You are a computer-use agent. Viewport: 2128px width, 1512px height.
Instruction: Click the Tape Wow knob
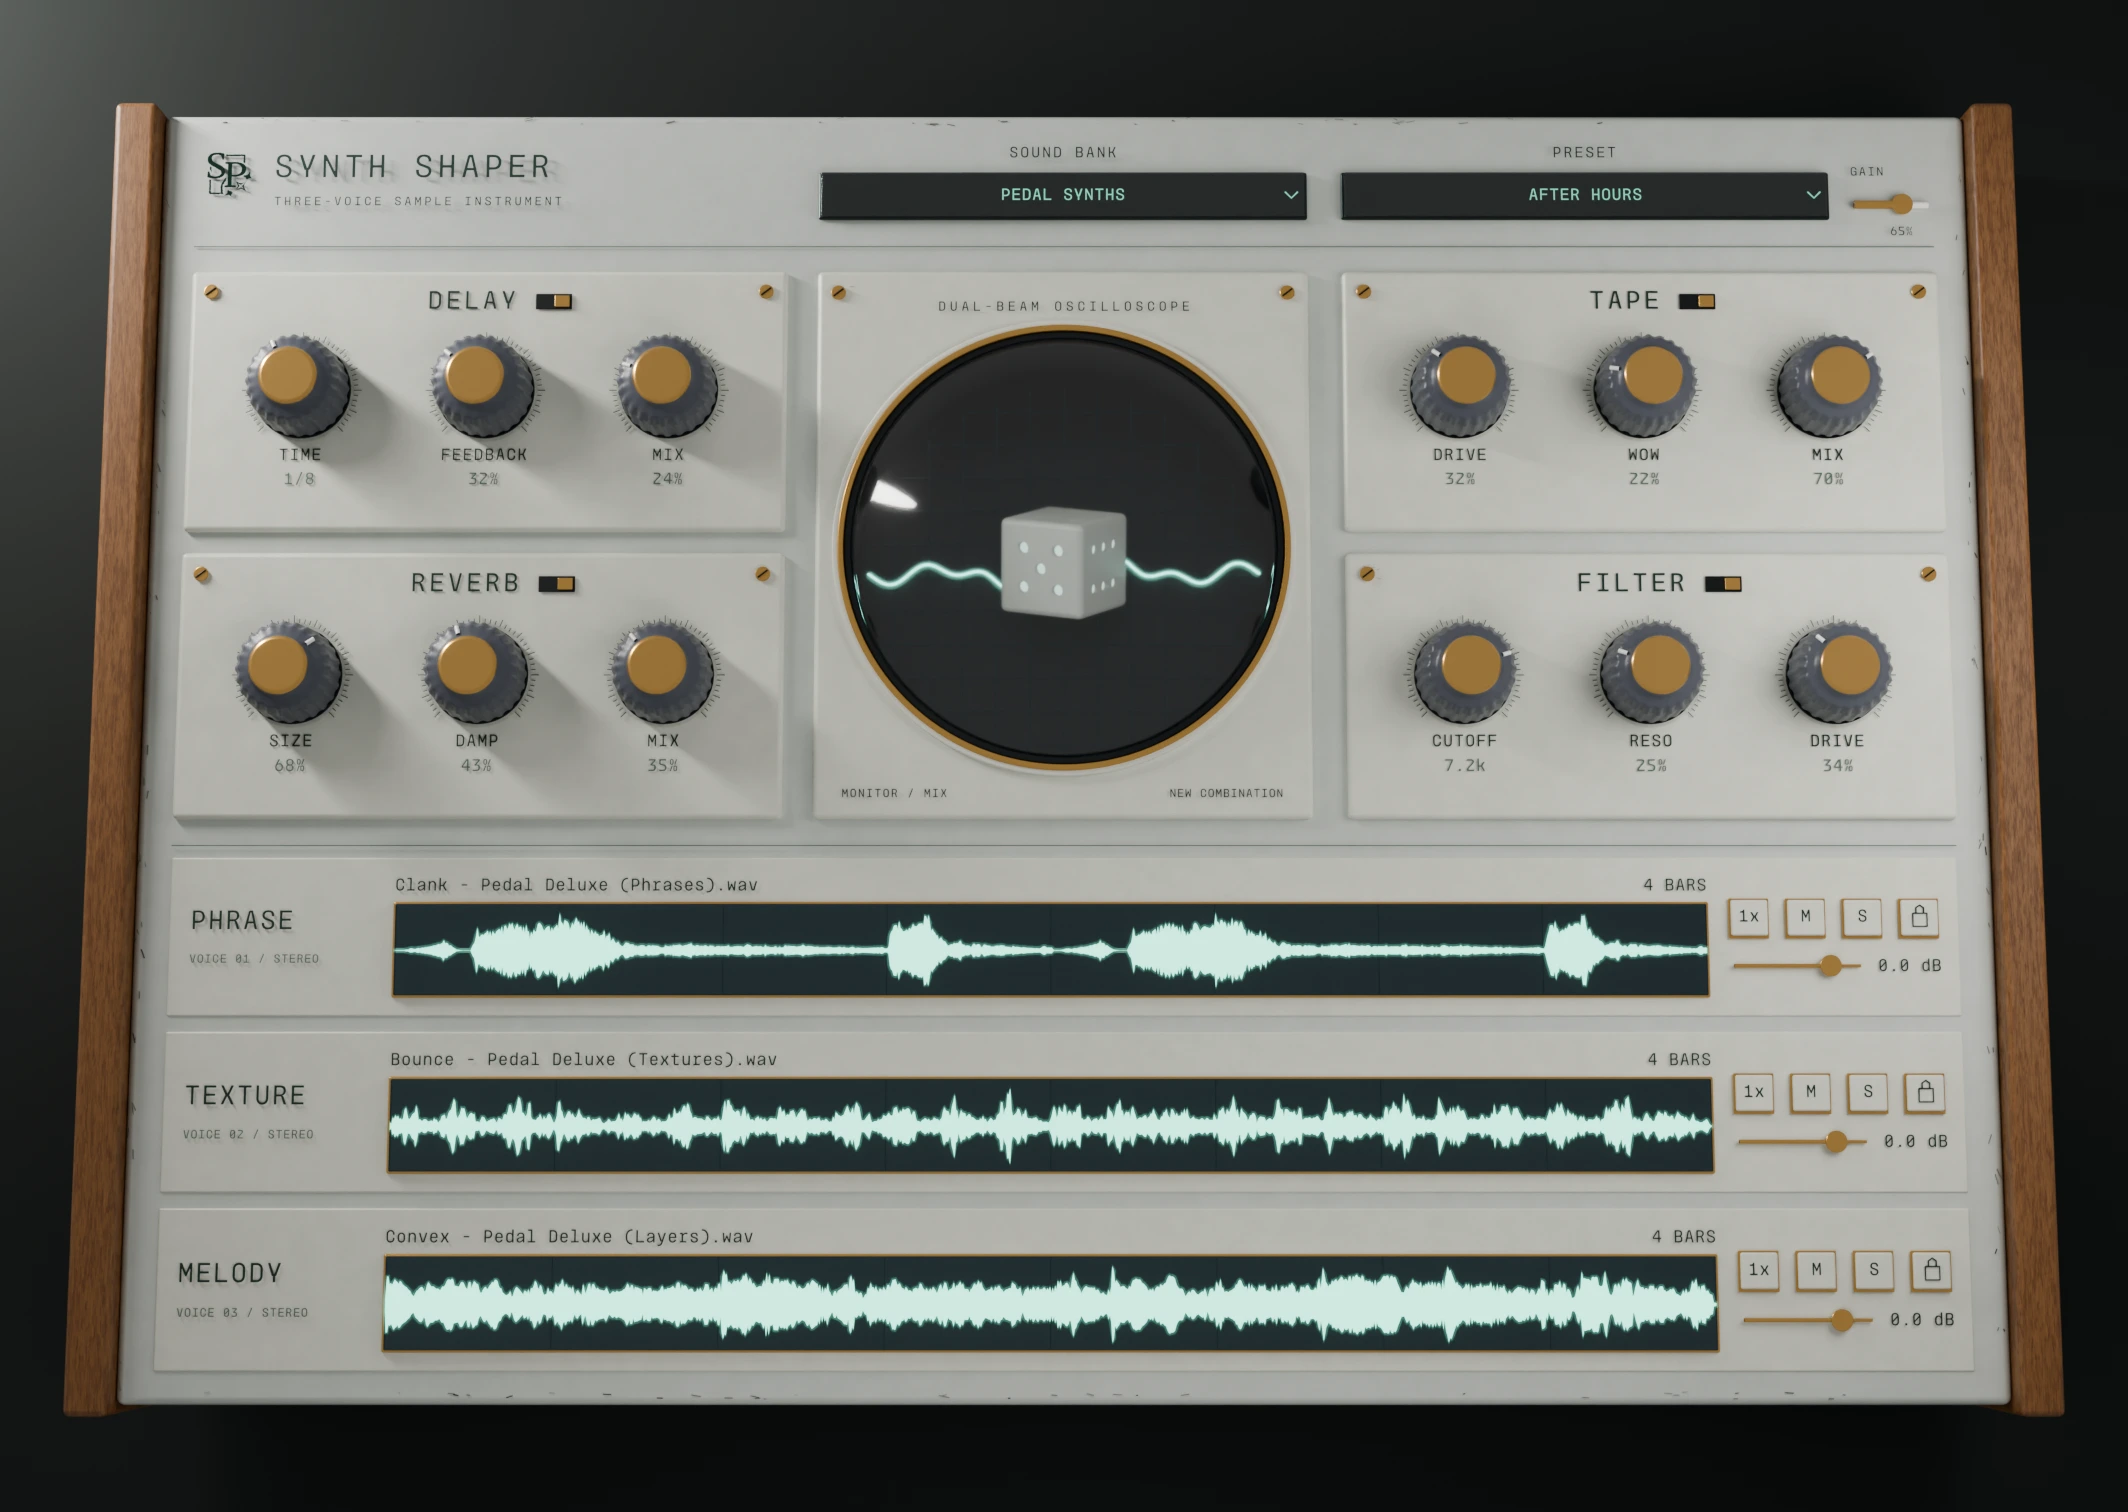click(x=1643, y=385)
